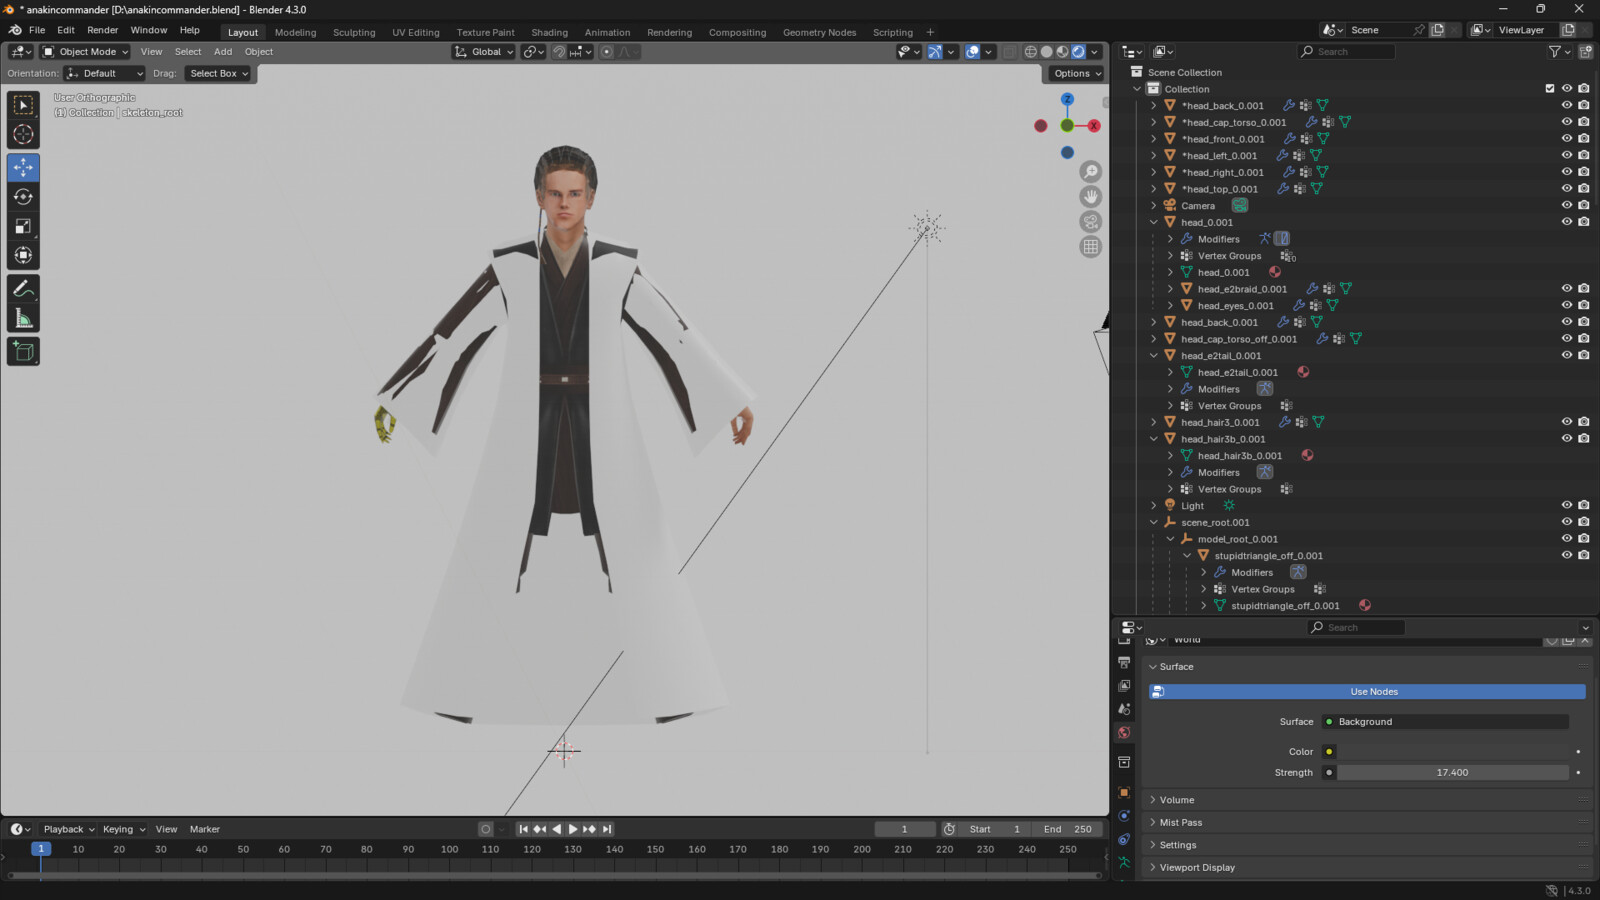Collapse the head_0.001 tree item
Screen dimensions: 1600x900
tap(1154, 222)
